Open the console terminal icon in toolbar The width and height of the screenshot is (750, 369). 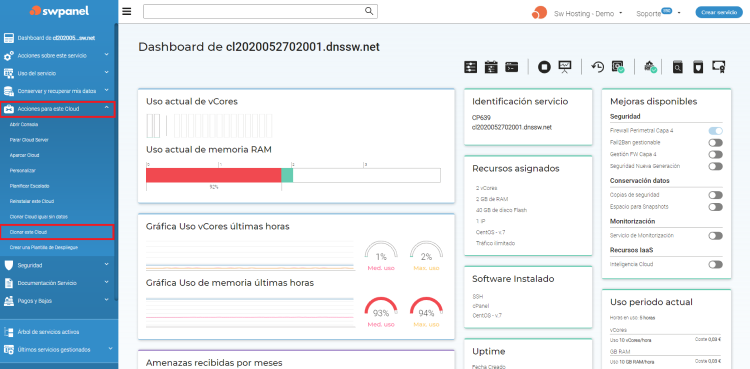click(x=512, y=67)
